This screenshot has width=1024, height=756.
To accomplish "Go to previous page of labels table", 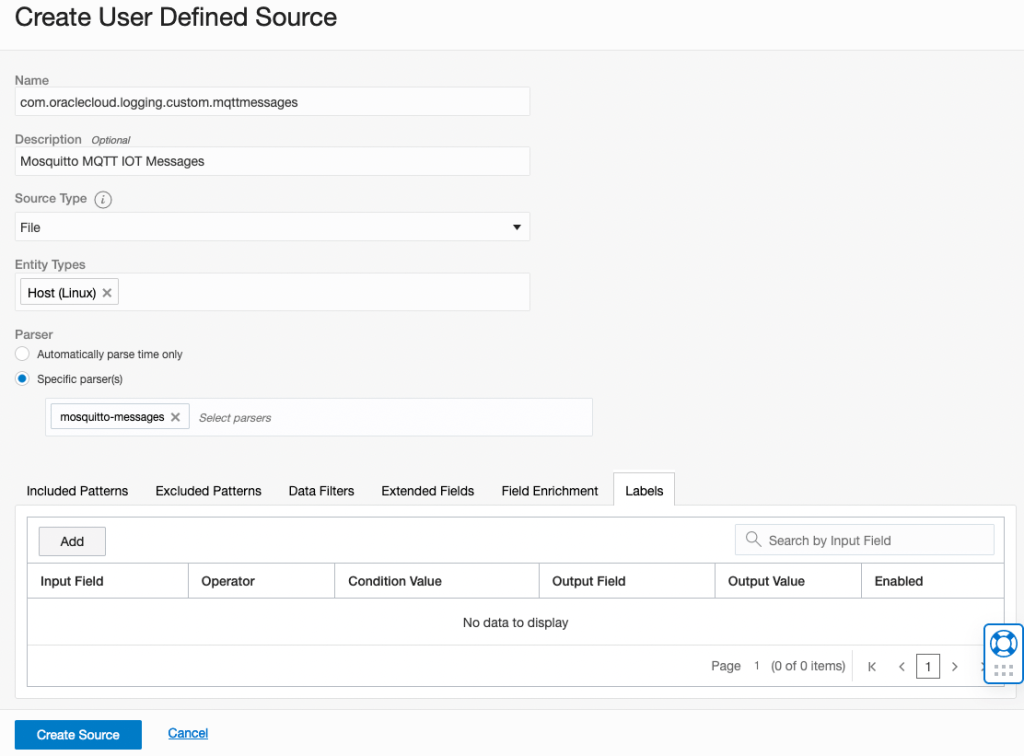I will (901, 666).
